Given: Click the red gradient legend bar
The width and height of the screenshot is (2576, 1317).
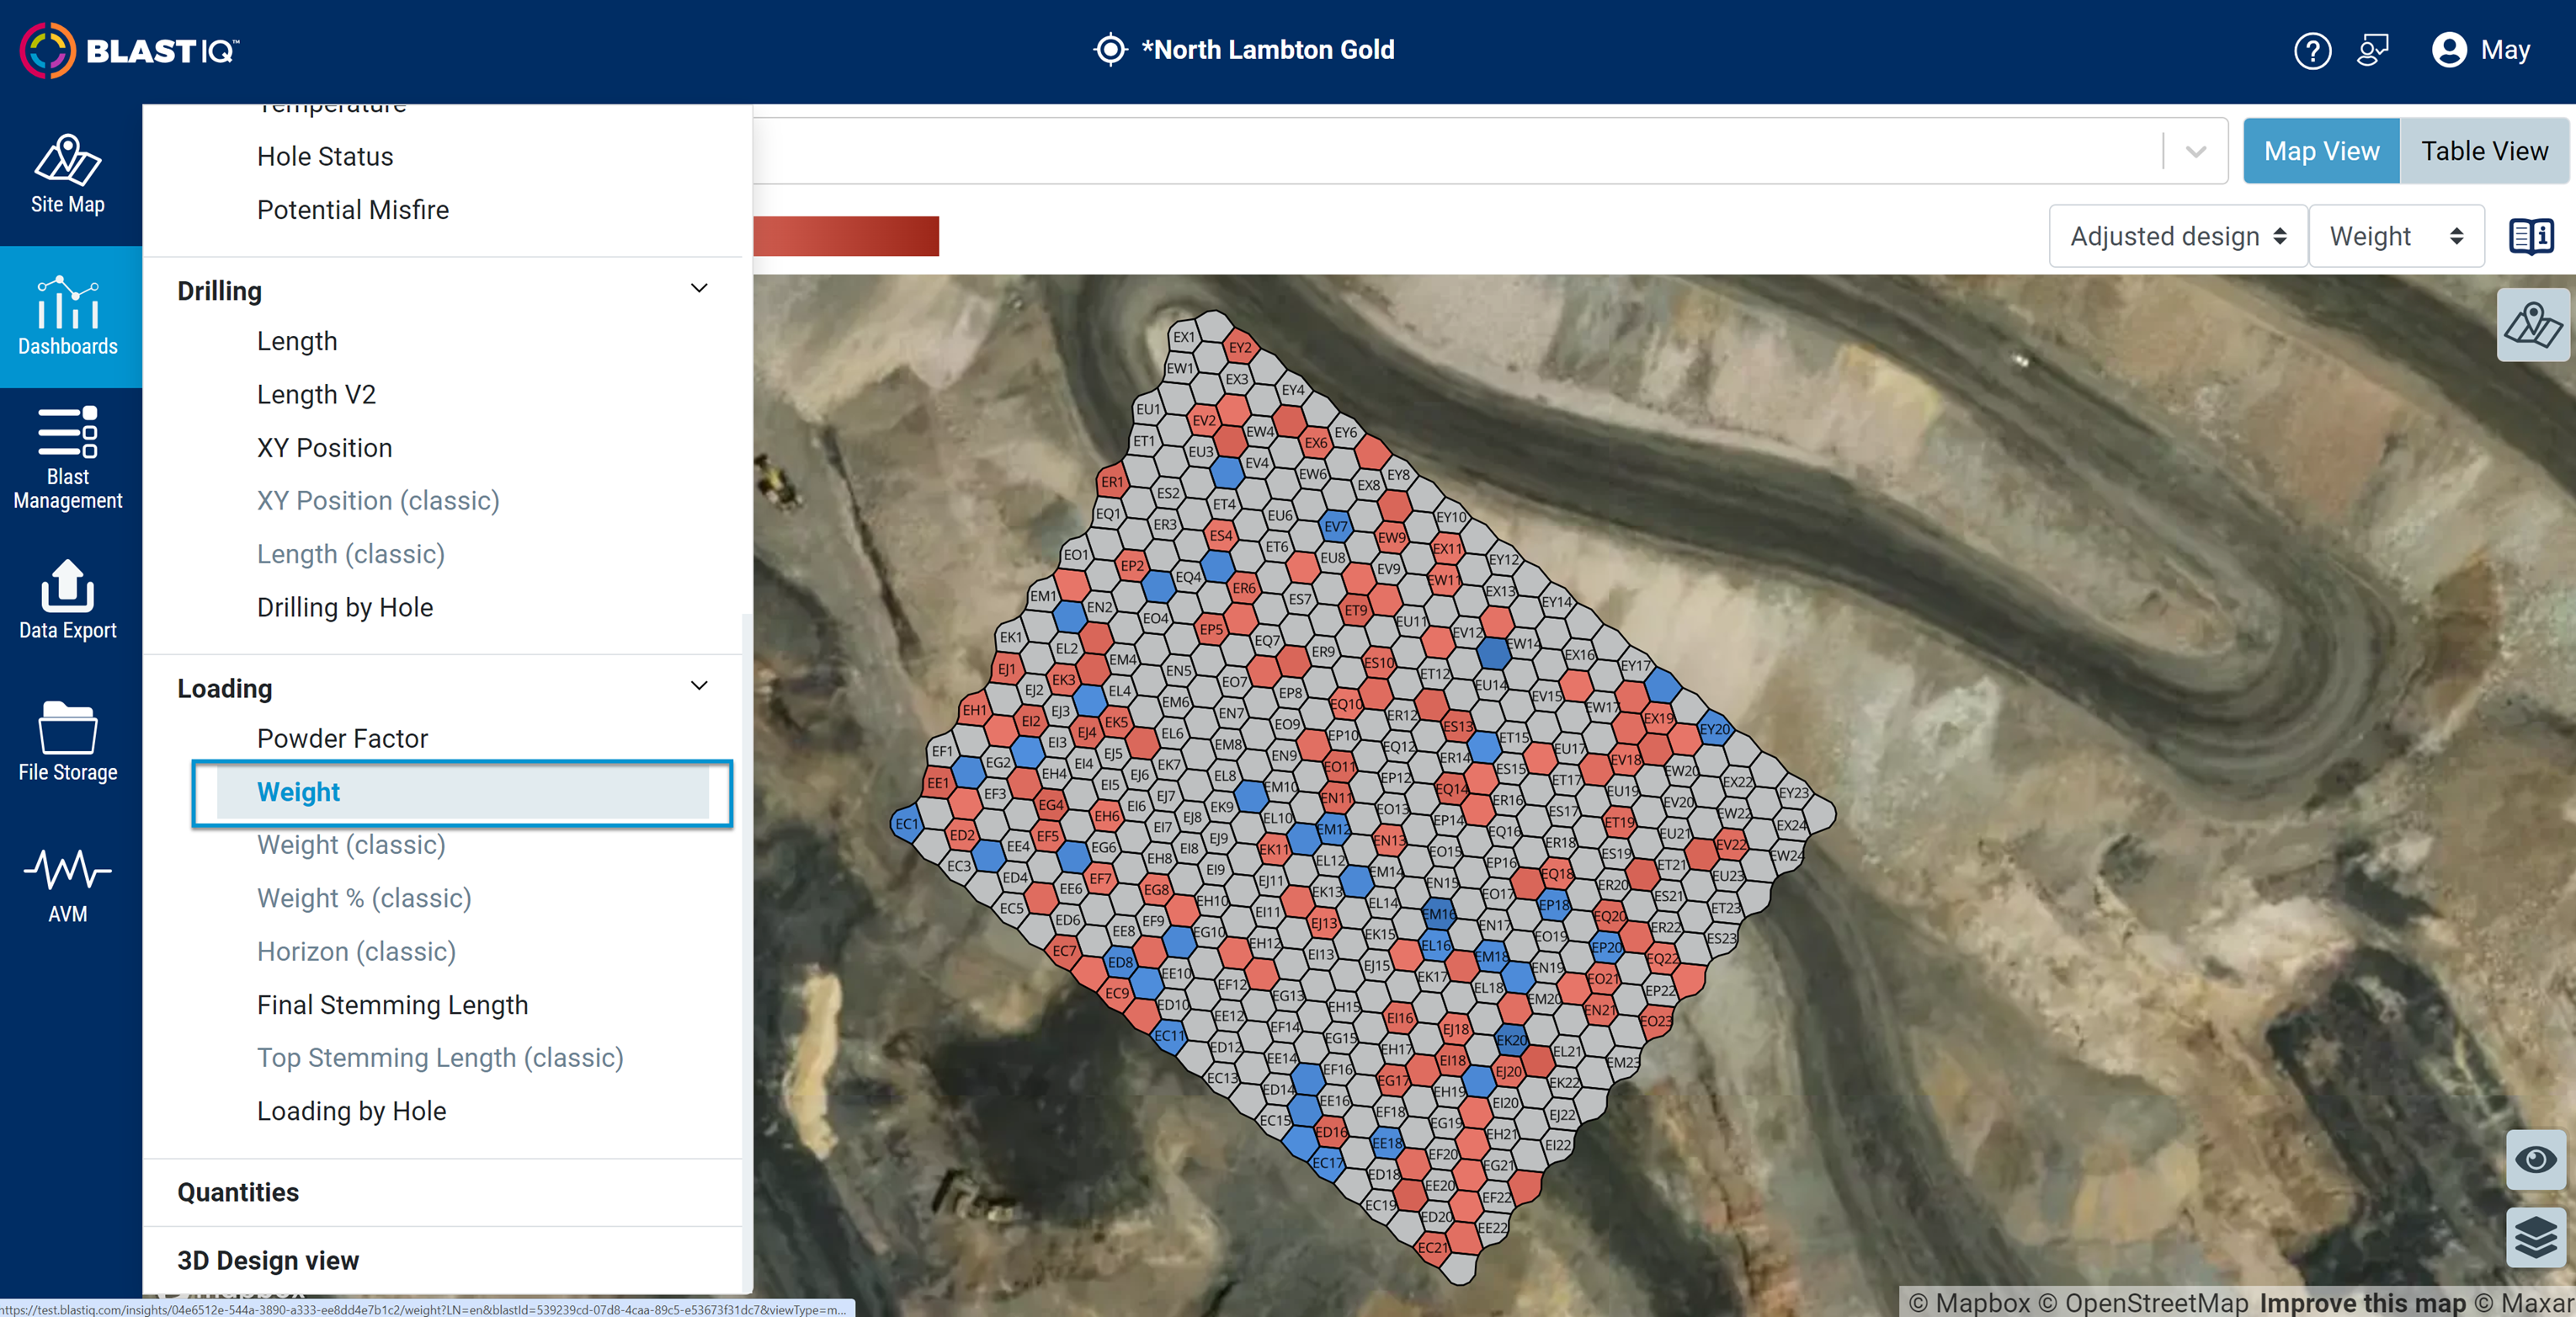Looking at the screenshot, I should [846, 236].
